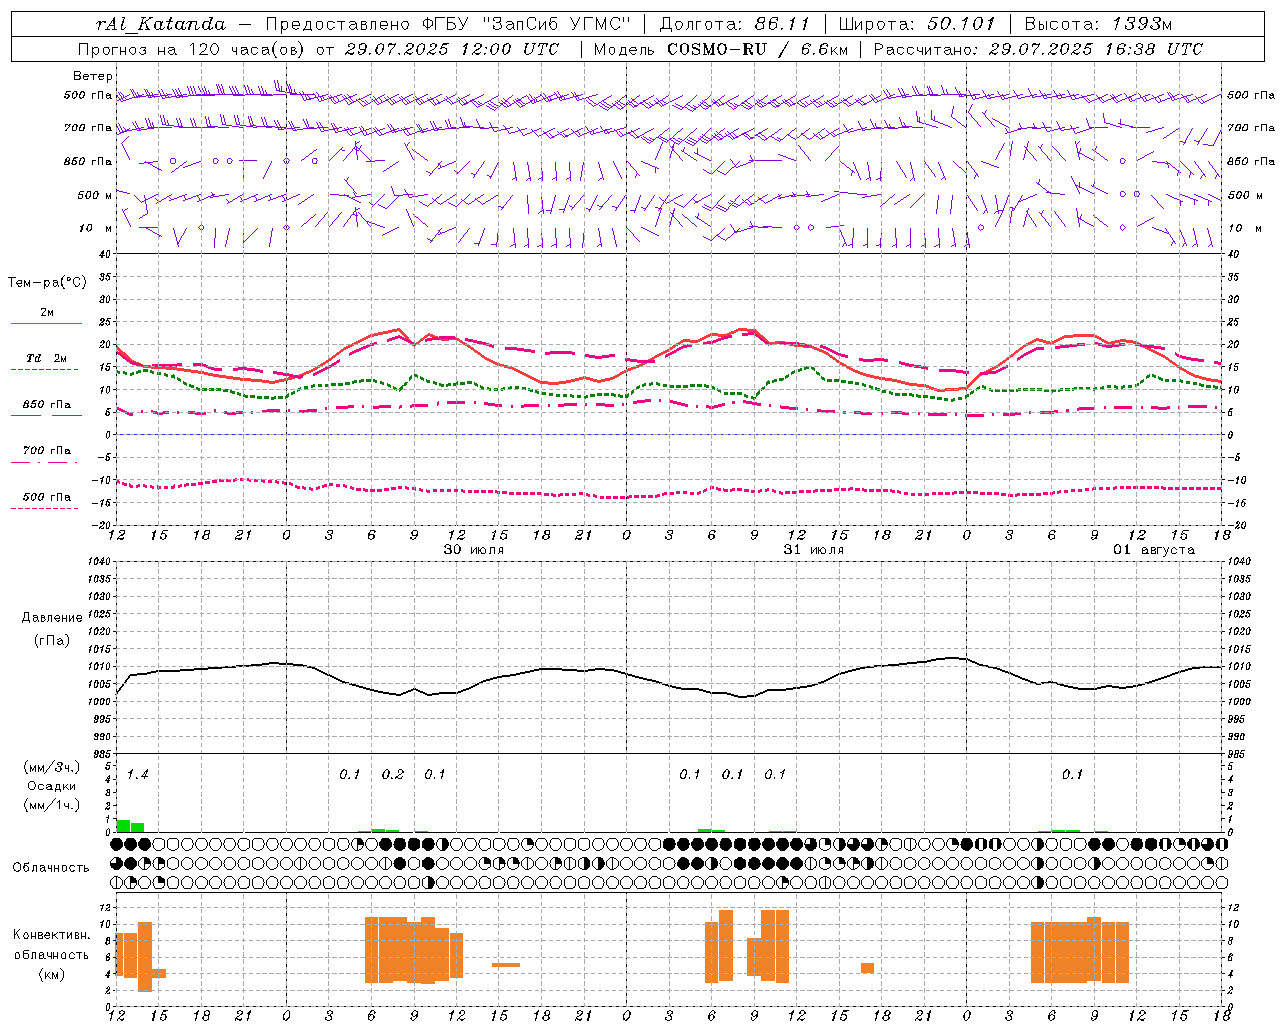Click the Облачность cloud cover label
Viewport: 1280px width, 1024px height.
[51, 868]
